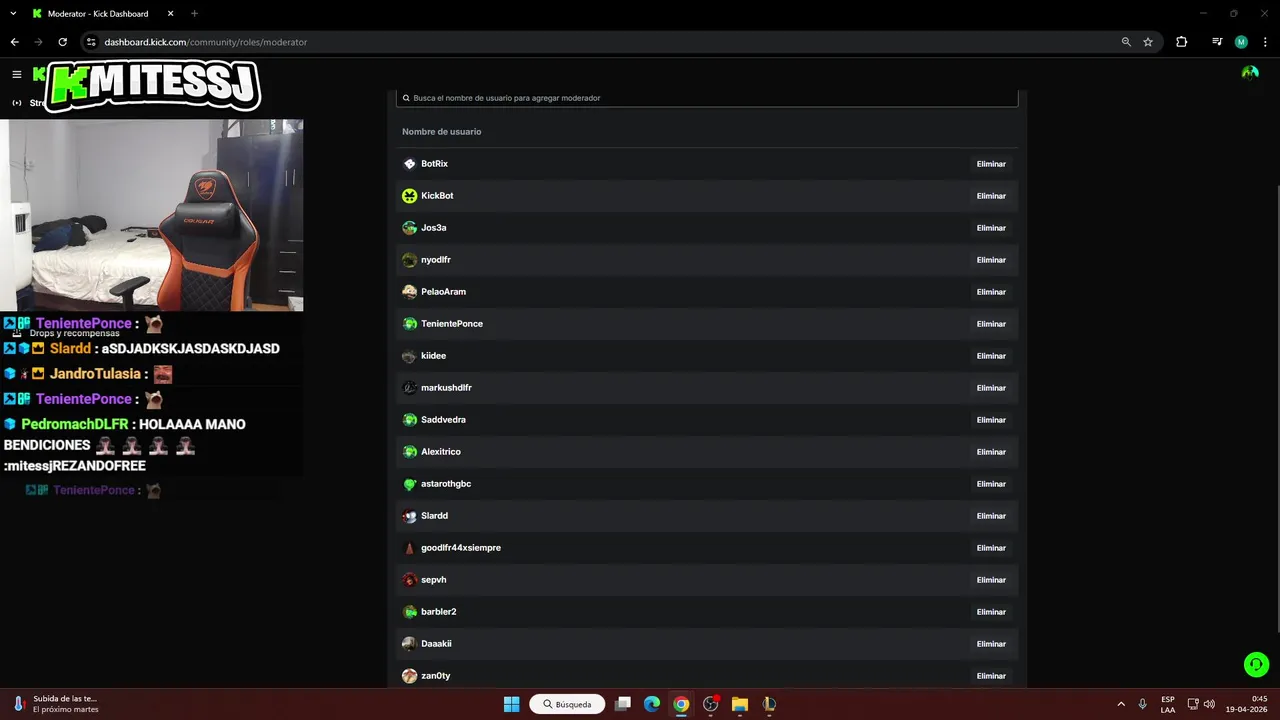Viewport: 1280px width, 720px height.
Task: Open the hamburger menu in Kick dashboard
Action: (x=16, y=74)
